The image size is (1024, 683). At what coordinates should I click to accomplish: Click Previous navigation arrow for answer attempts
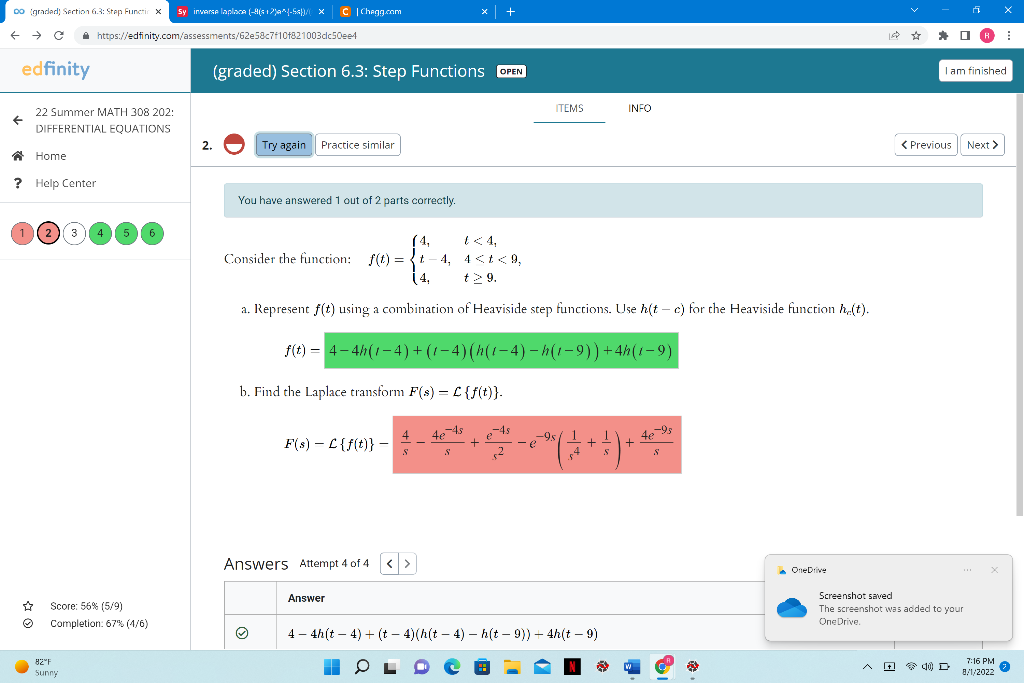[x=388, y=563]
